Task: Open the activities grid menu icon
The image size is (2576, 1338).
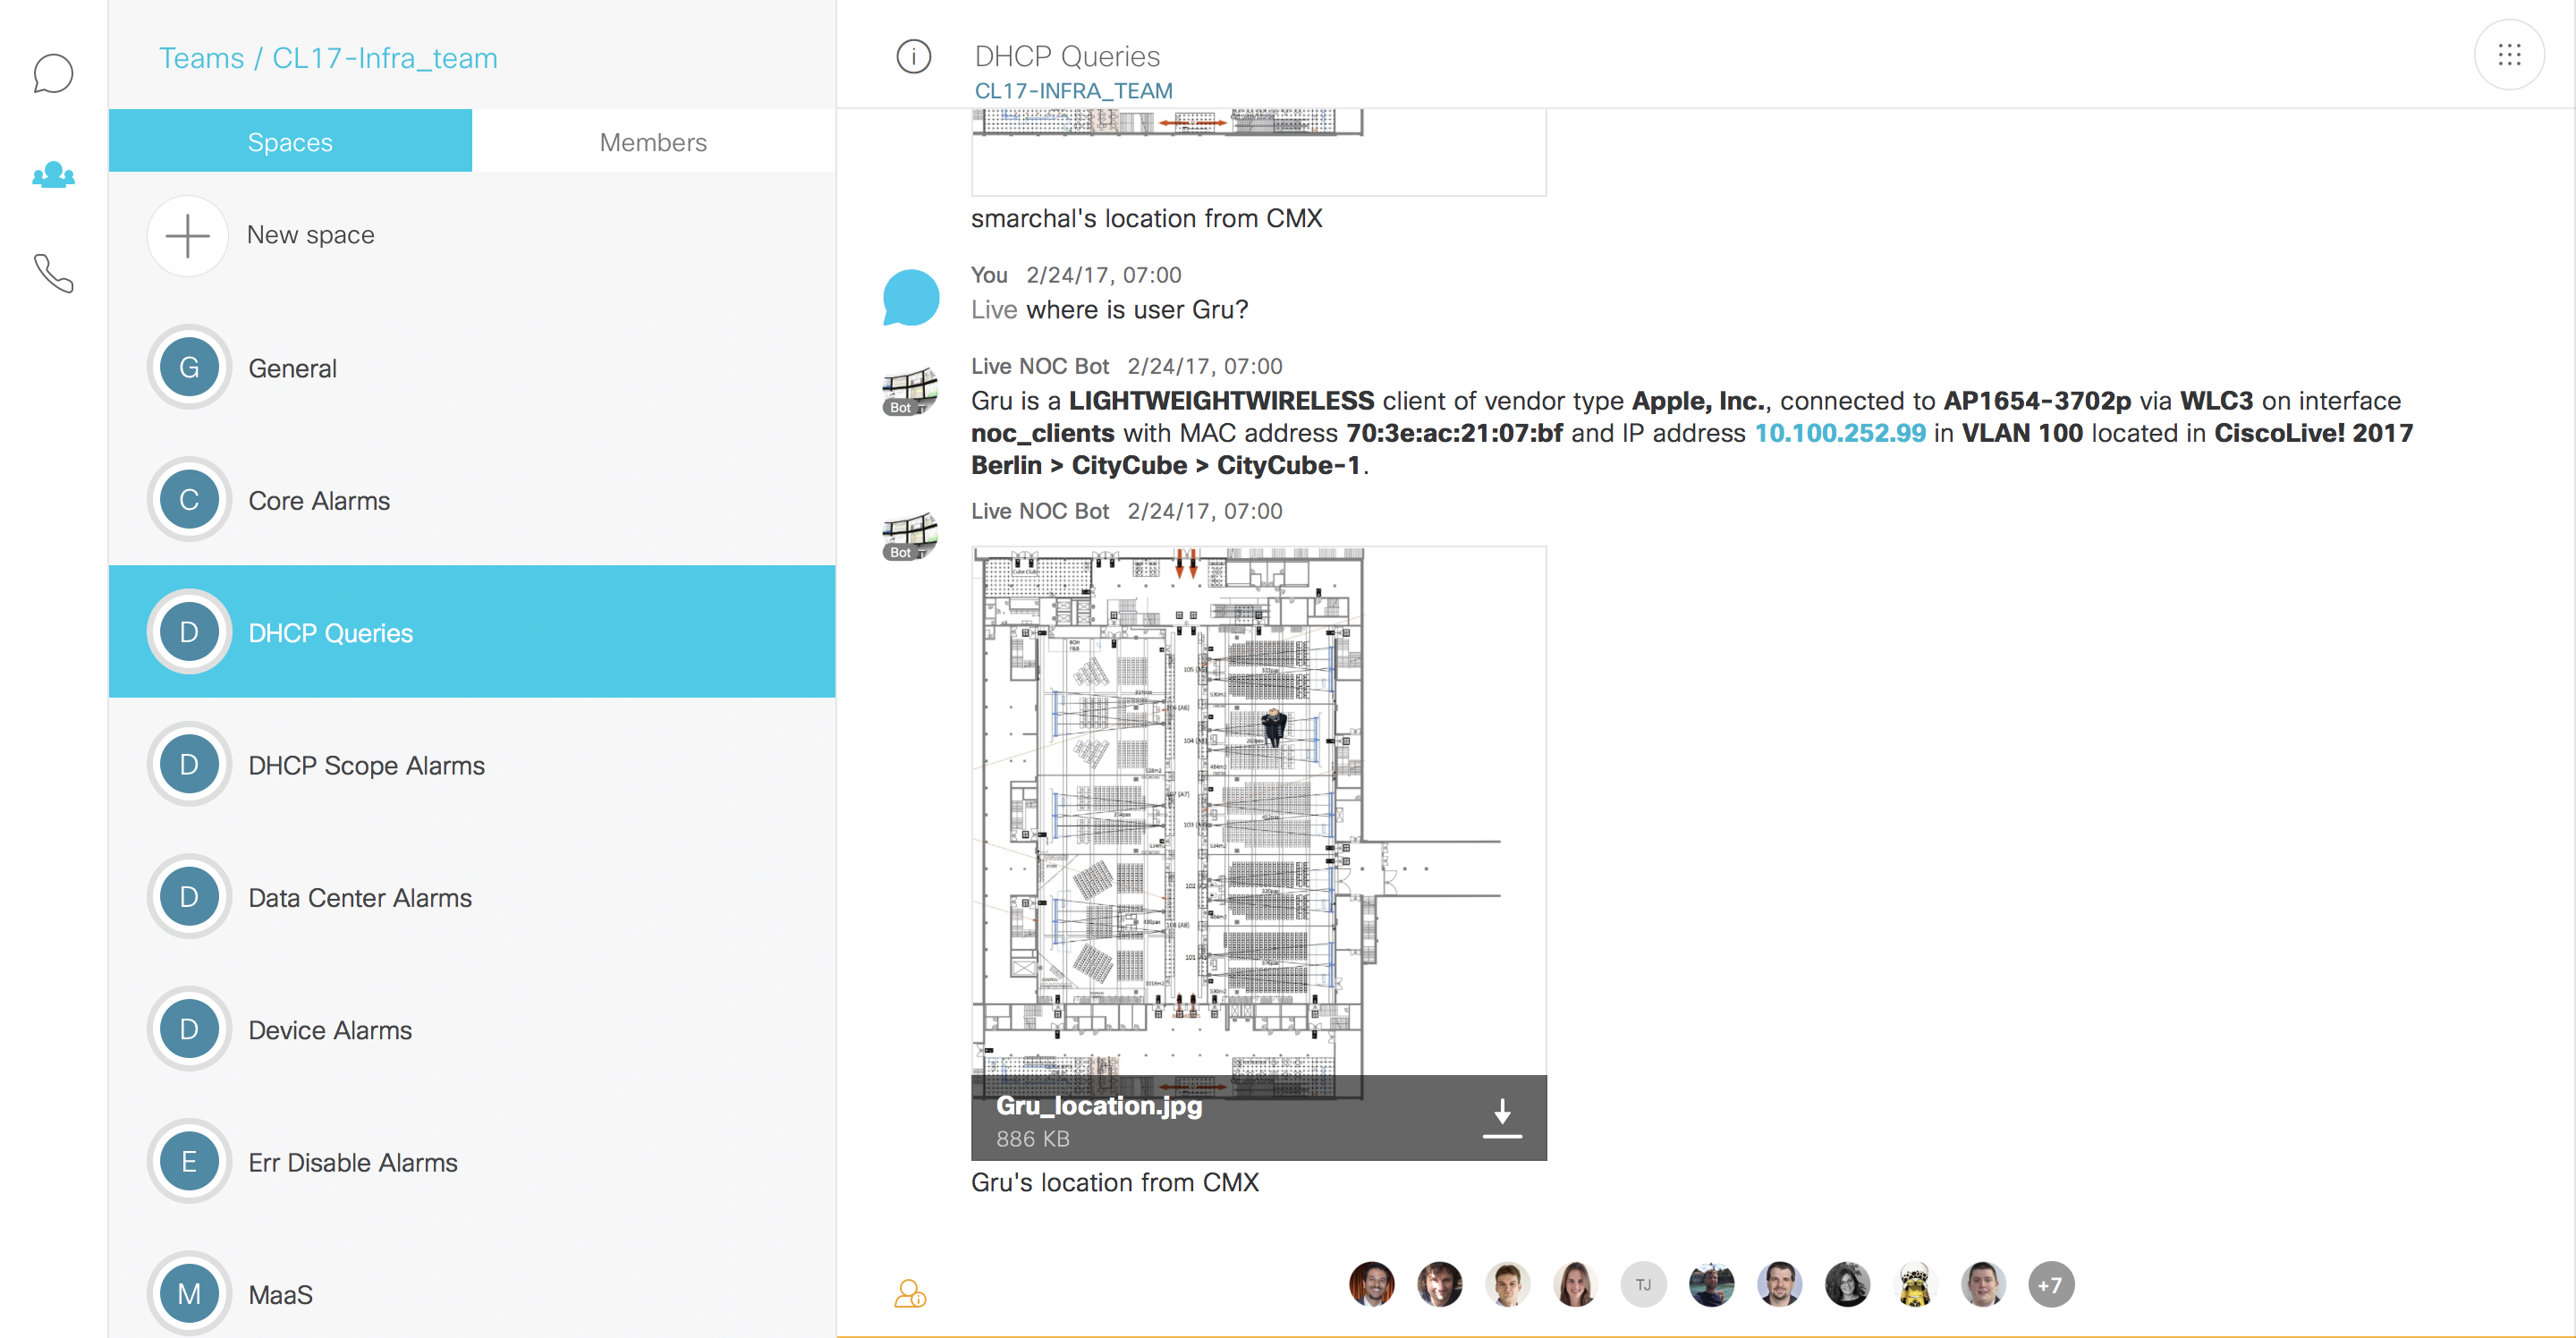Action: point(2508,56)
